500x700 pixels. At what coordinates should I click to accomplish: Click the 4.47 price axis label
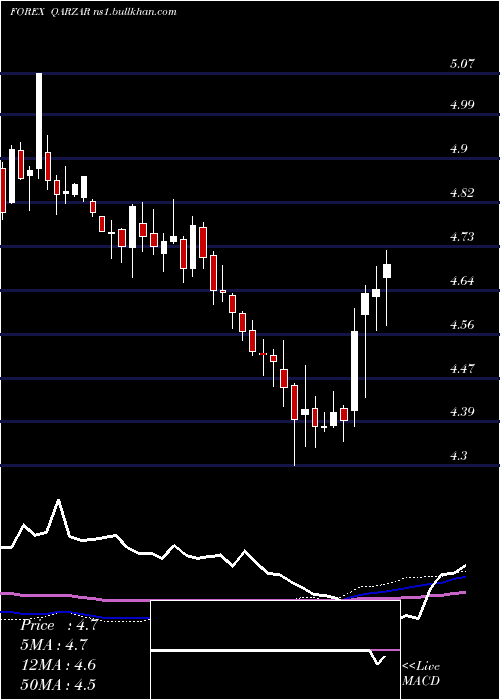tap(462, 368)
